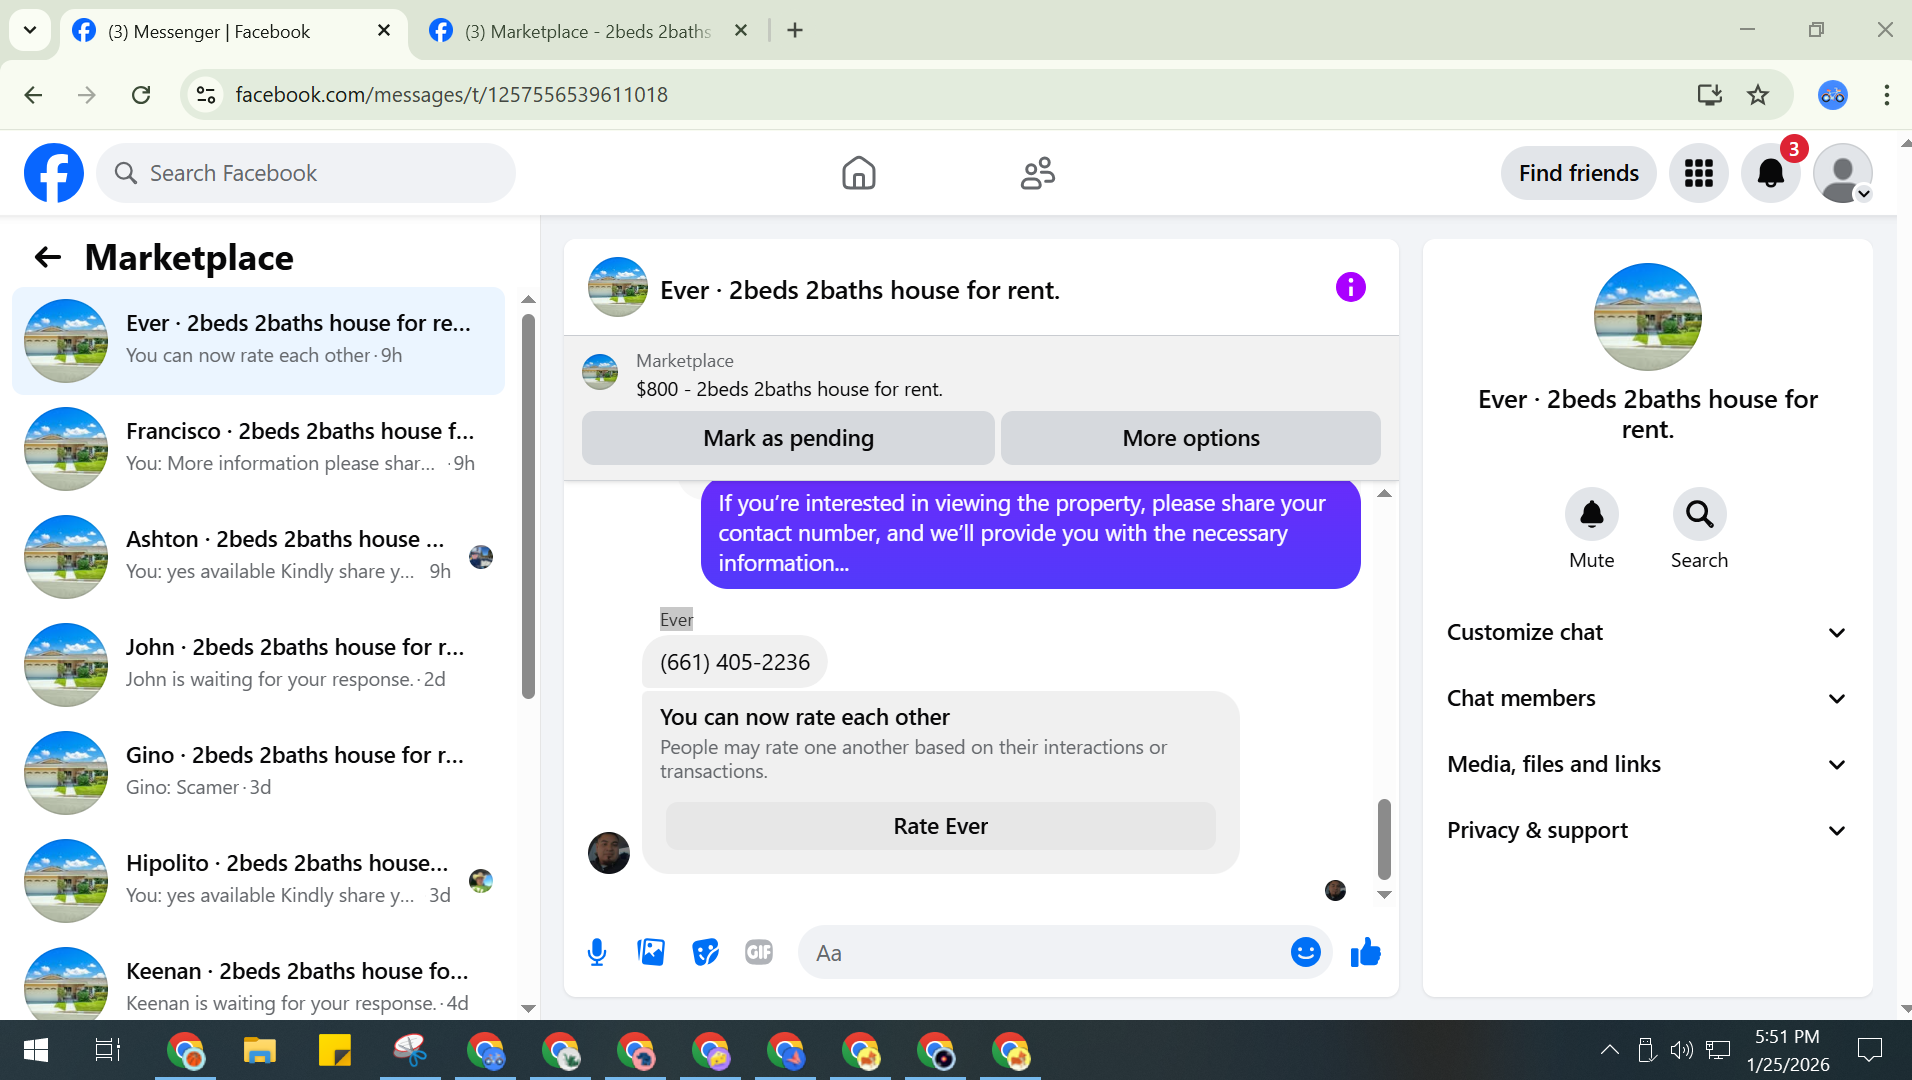Viewport: 1912px width, 1080px height.
Task: Search in conversation using the magnifier icon
Action: point(1699,514)
